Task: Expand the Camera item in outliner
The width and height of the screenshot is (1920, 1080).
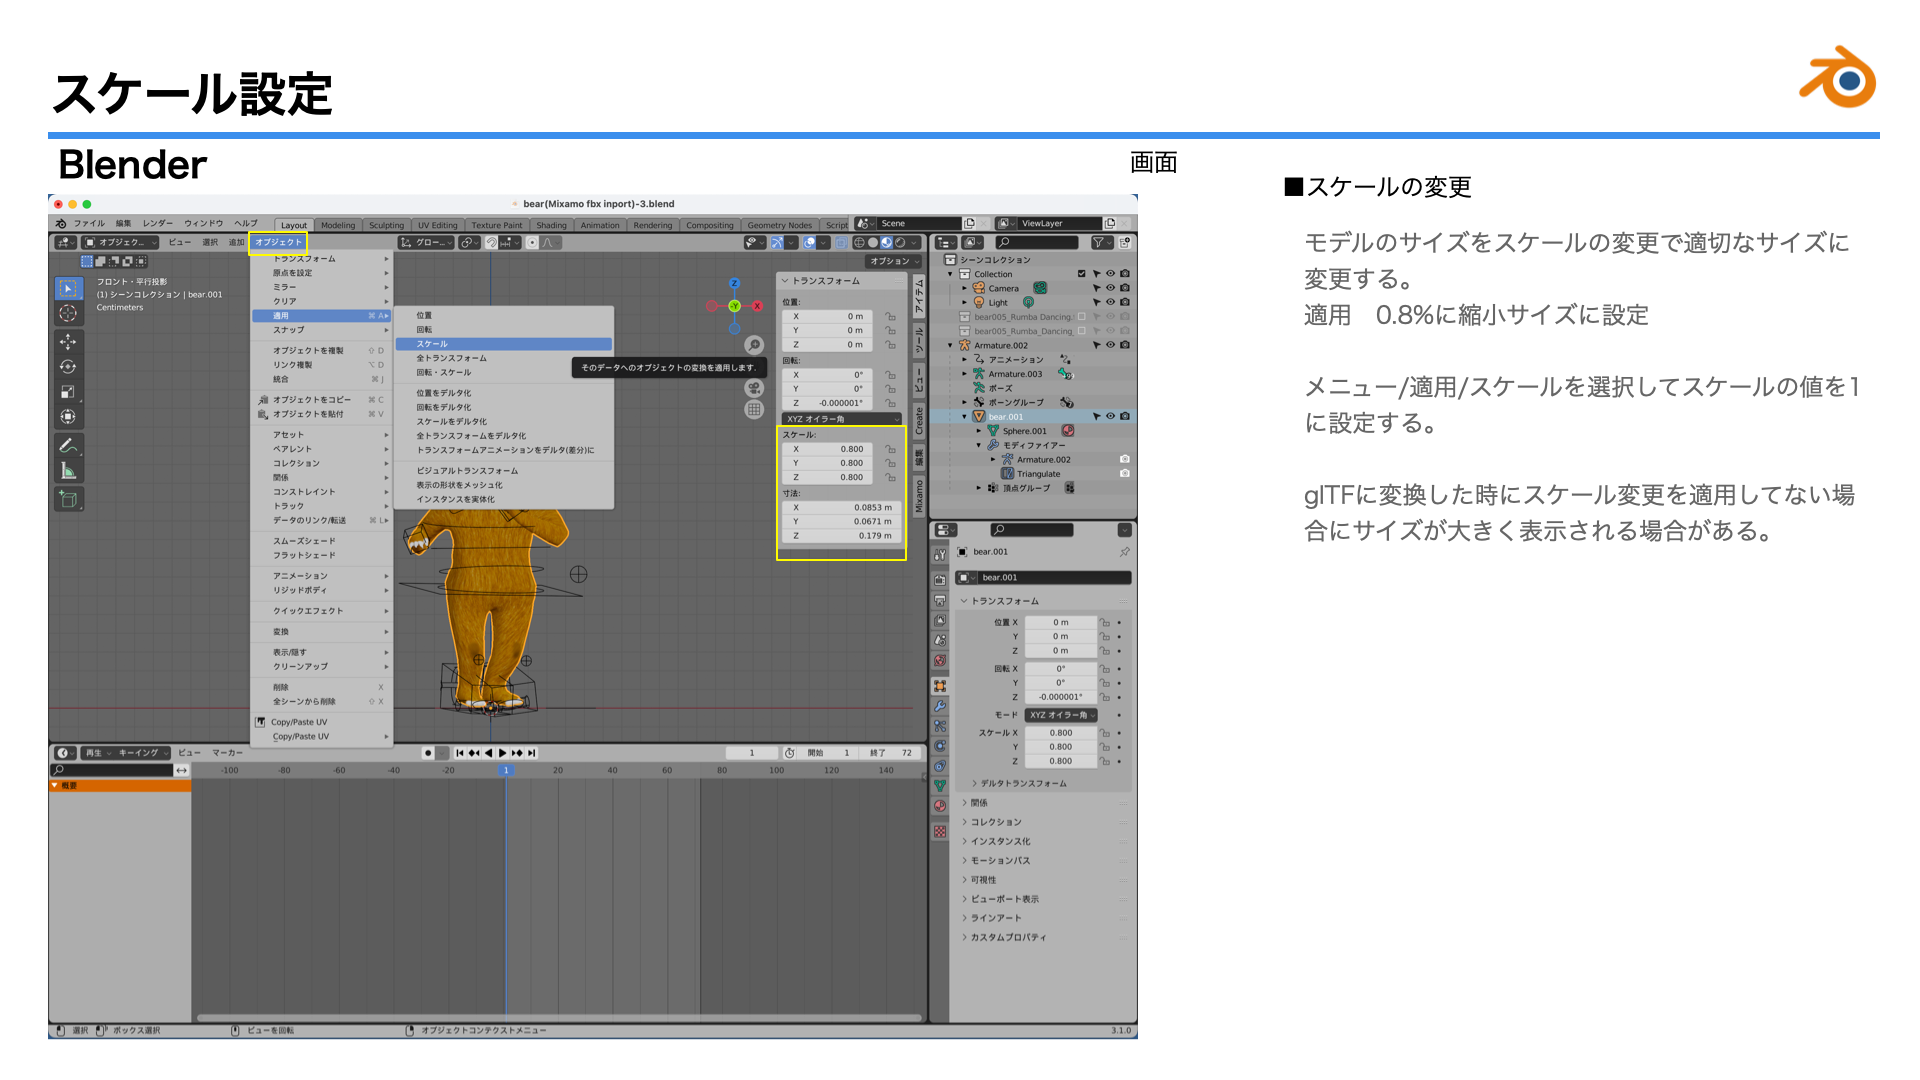Action: pyautogui.click(x=965, y=288)
